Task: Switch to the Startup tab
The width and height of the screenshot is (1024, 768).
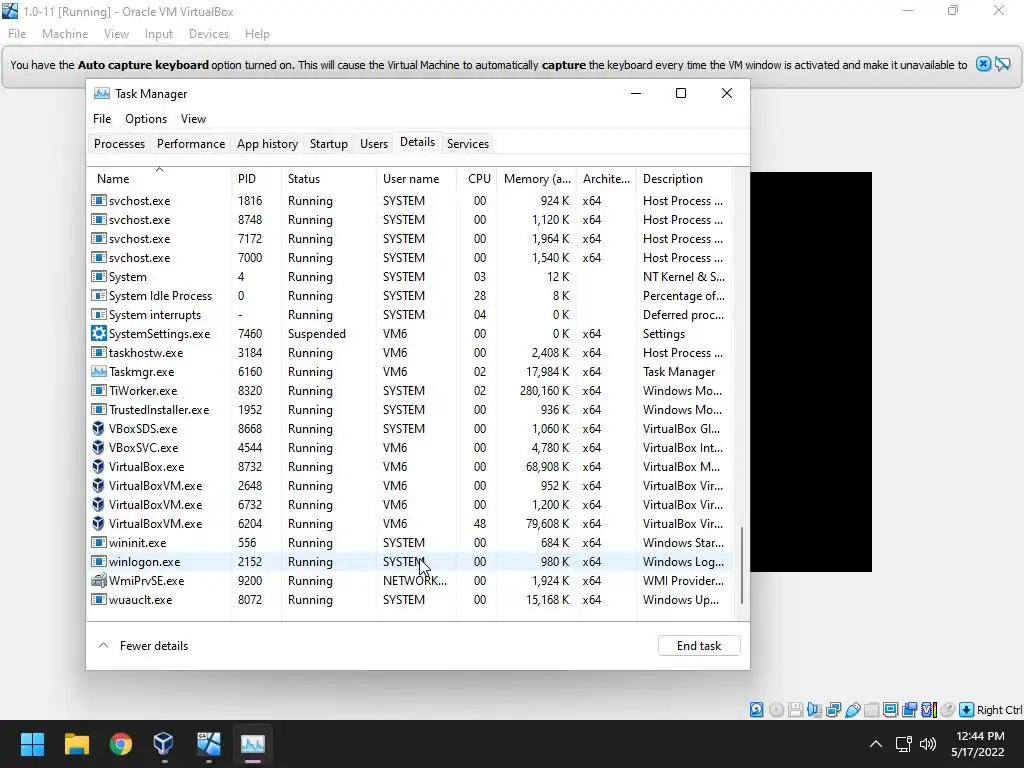Action: pyautogui.click(x=328, y=144)
